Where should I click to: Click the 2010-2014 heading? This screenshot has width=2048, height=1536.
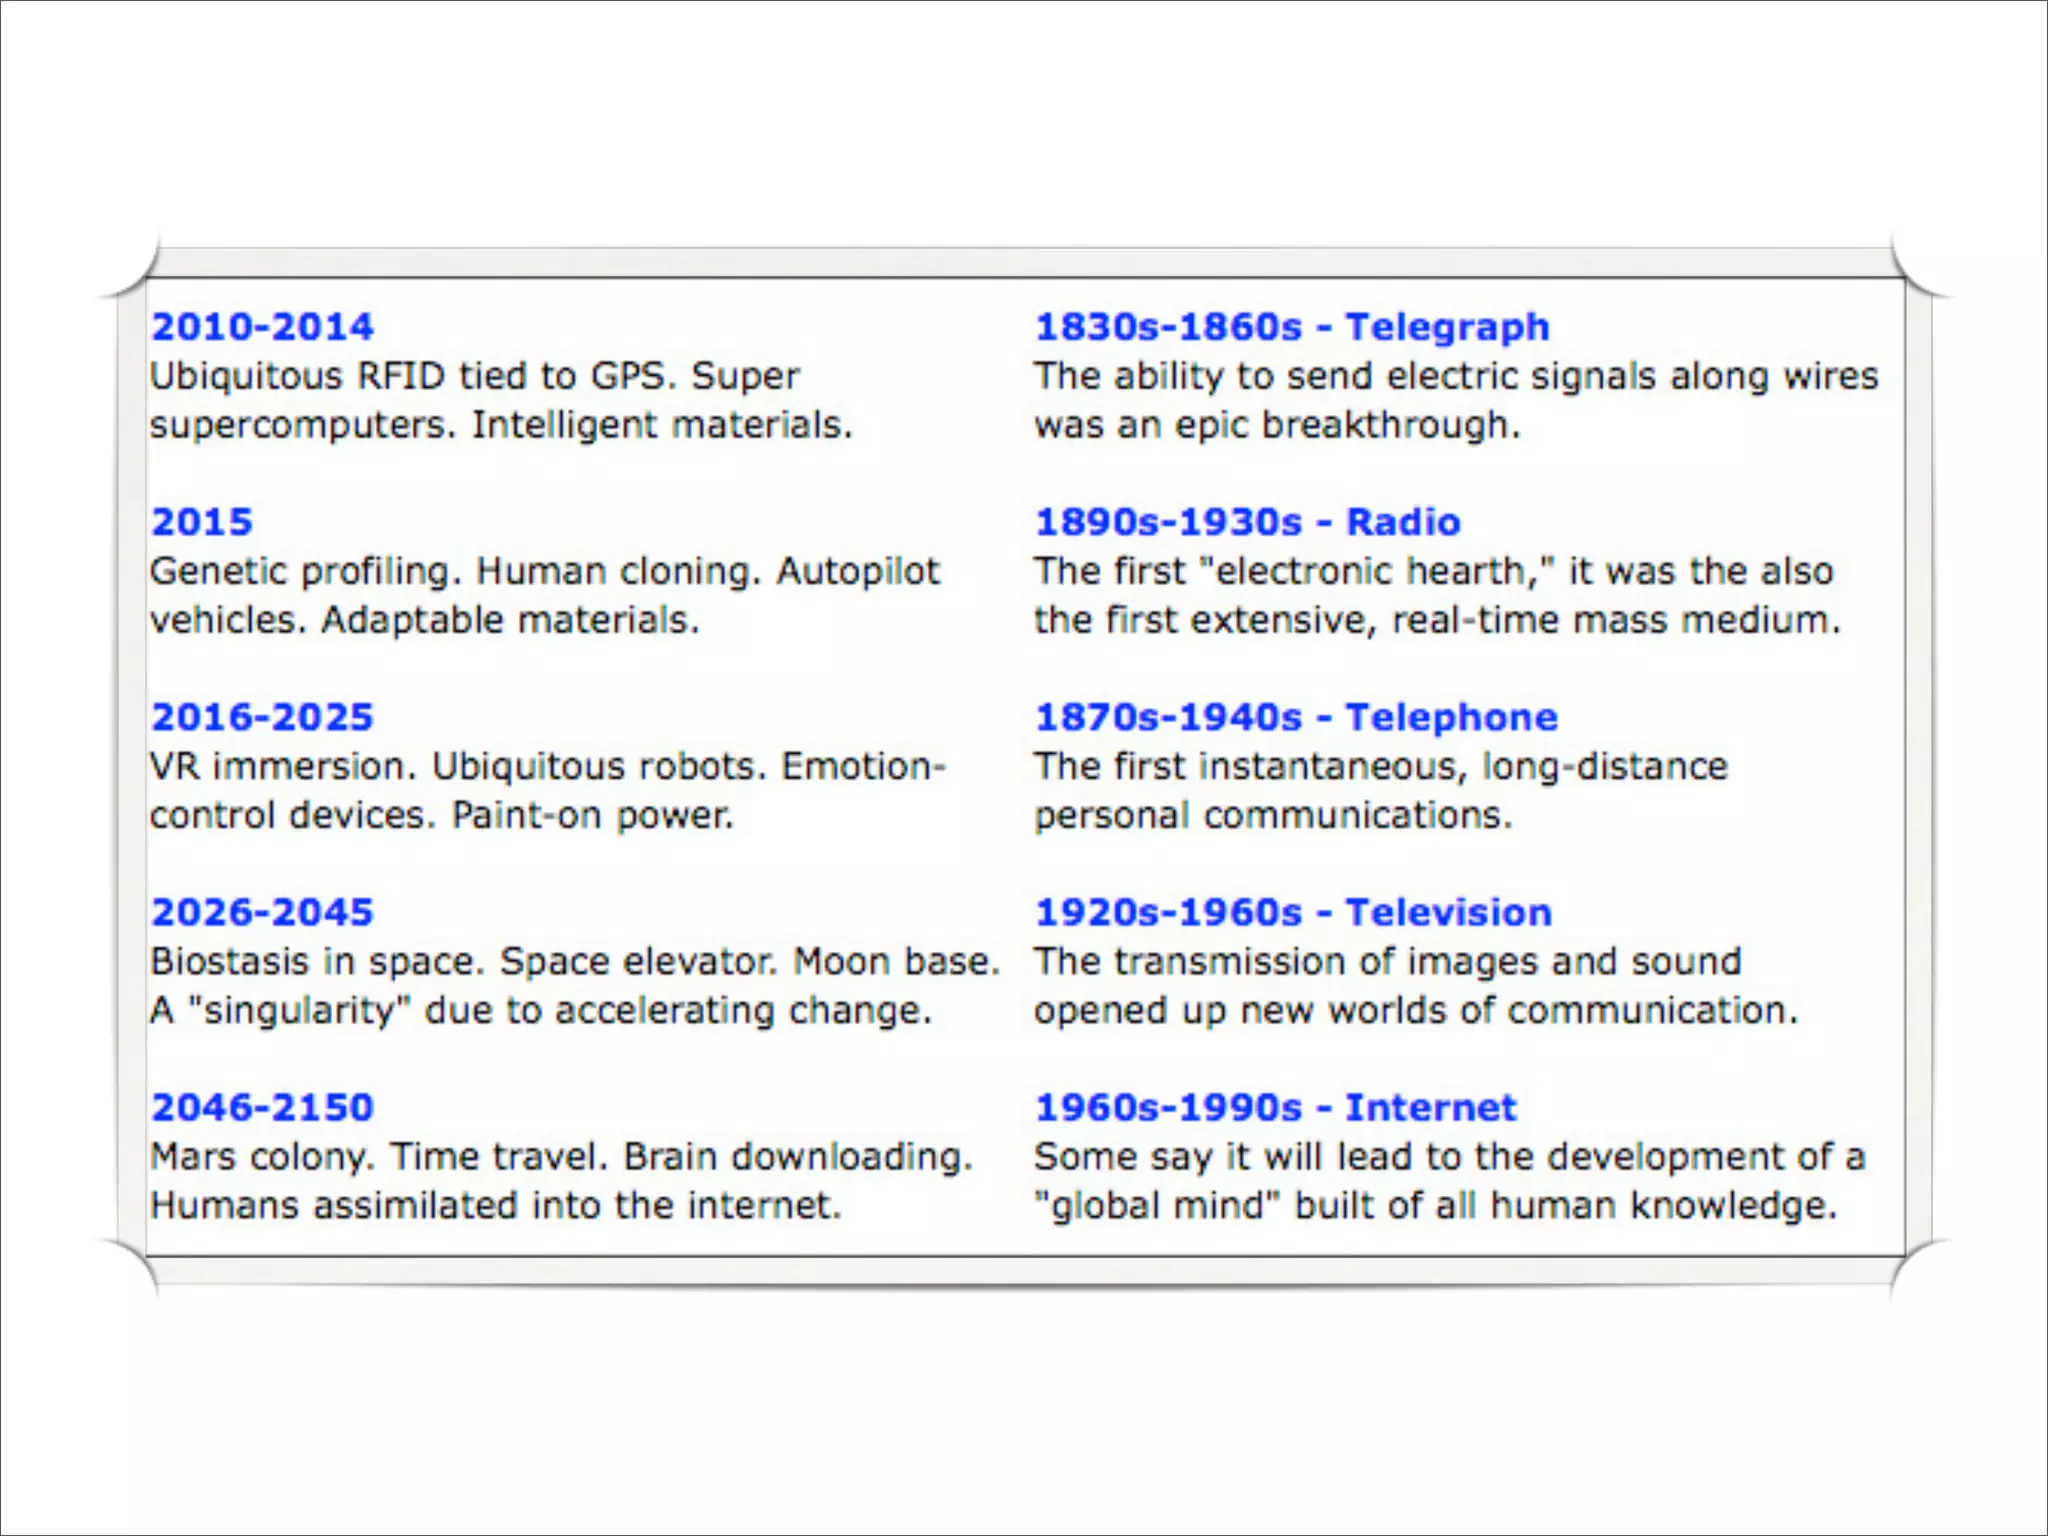pyautogui.click(x=262, y=327)
